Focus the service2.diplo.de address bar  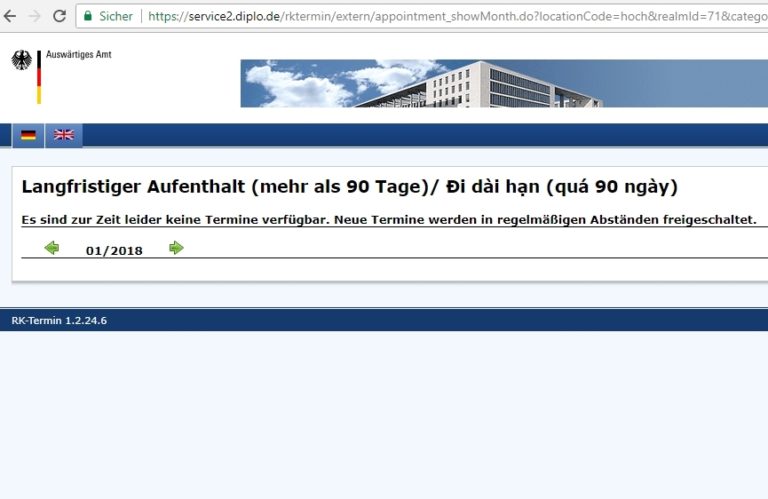[450, 16]
